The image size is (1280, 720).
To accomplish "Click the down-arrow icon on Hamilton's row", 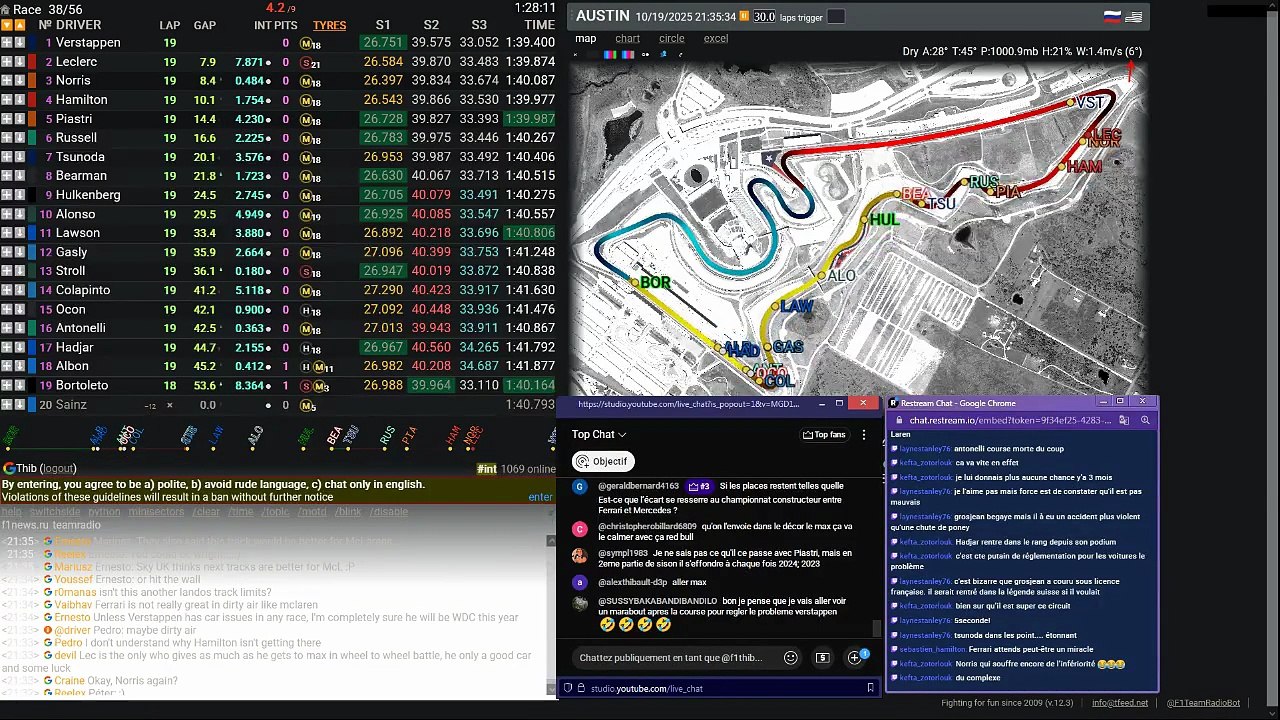I will tap(19, 100).
